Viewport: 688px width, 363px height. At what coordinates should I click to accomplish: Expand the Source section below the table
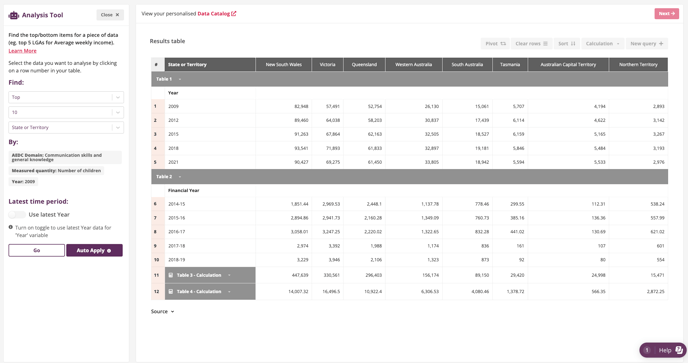pos(162,311)
